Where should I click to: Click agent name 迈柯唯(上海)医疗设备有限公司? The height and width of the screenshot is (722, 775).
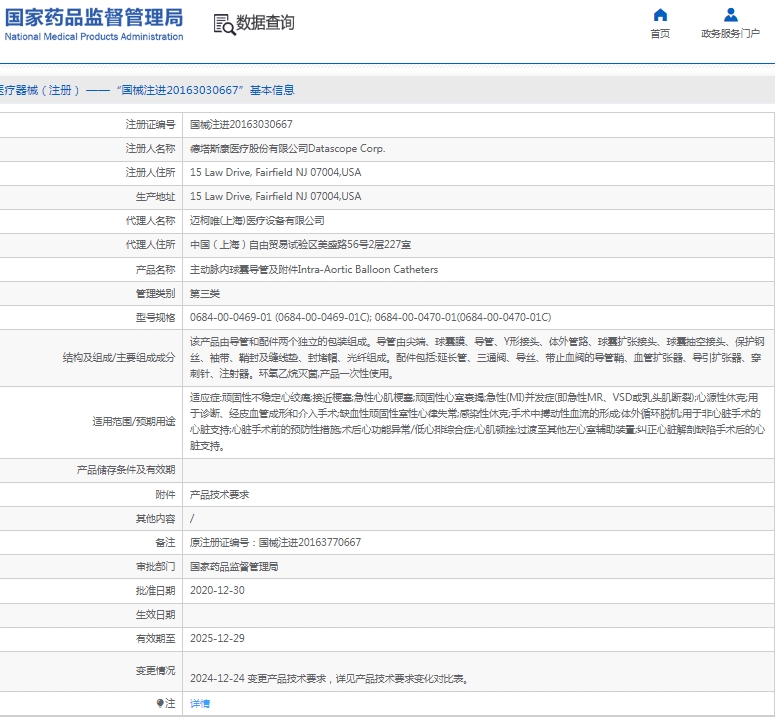click(257, 221)
